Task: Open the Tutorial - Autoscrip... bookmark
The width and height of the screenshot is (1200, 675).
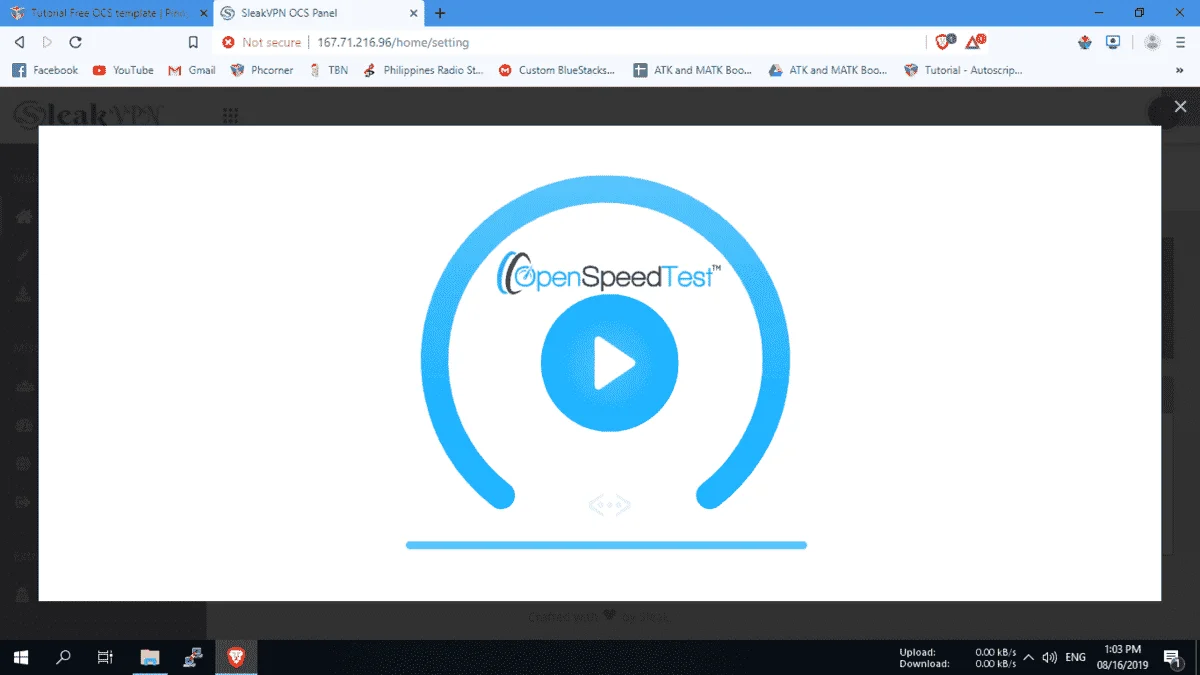Action: (963, 70)
